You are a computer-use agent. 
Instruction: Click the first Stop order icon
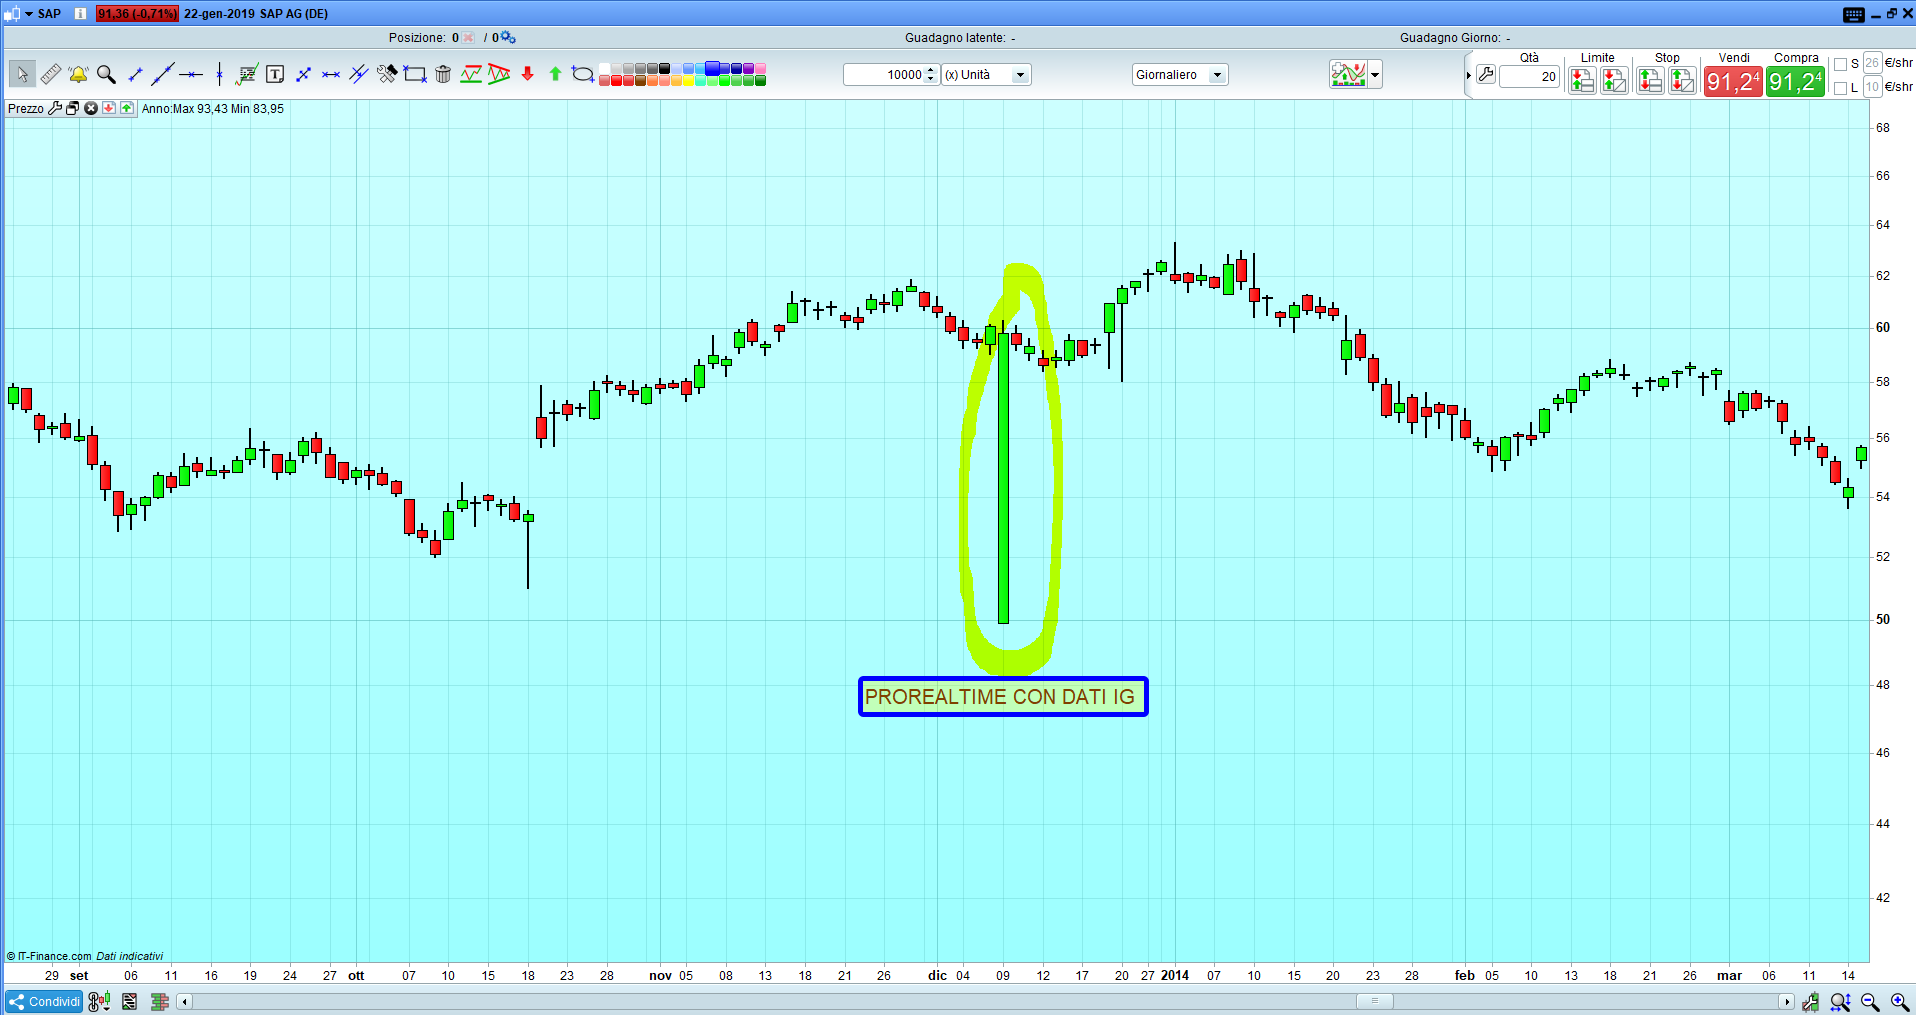[x=1650, y=81]
